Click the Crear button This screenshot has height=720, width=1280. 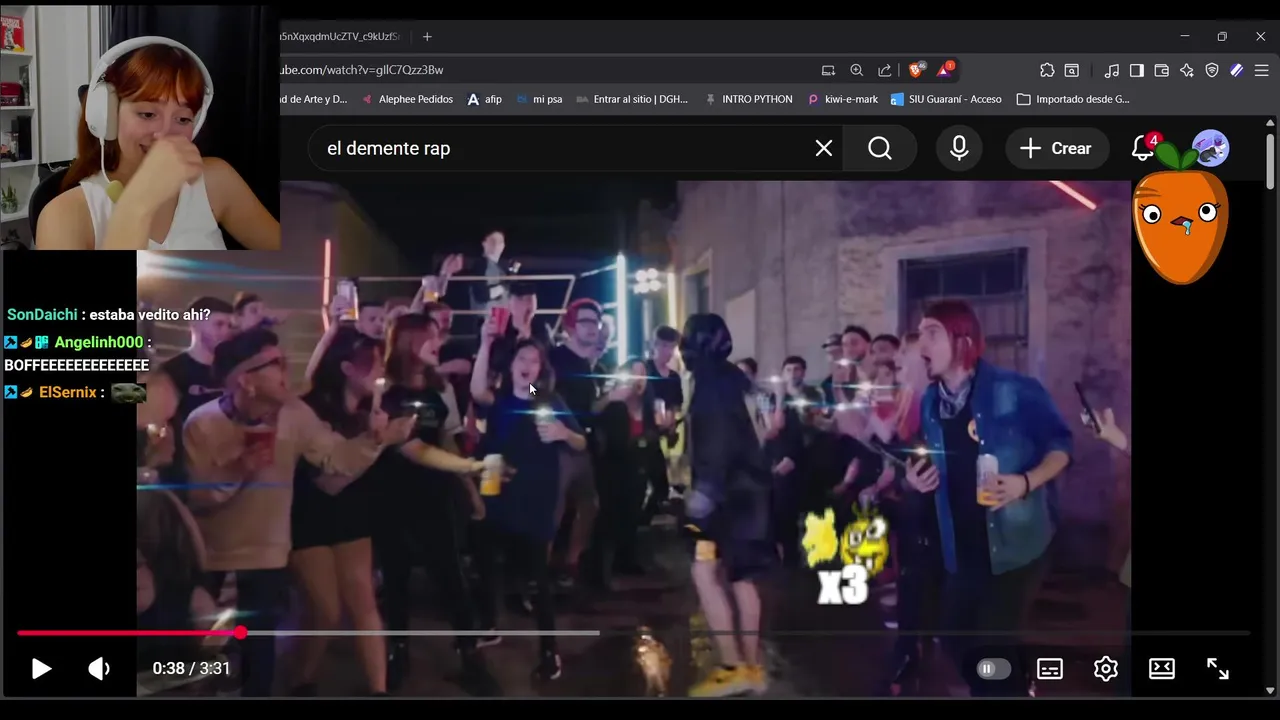pyautogui.click(x=1057, y=148)
